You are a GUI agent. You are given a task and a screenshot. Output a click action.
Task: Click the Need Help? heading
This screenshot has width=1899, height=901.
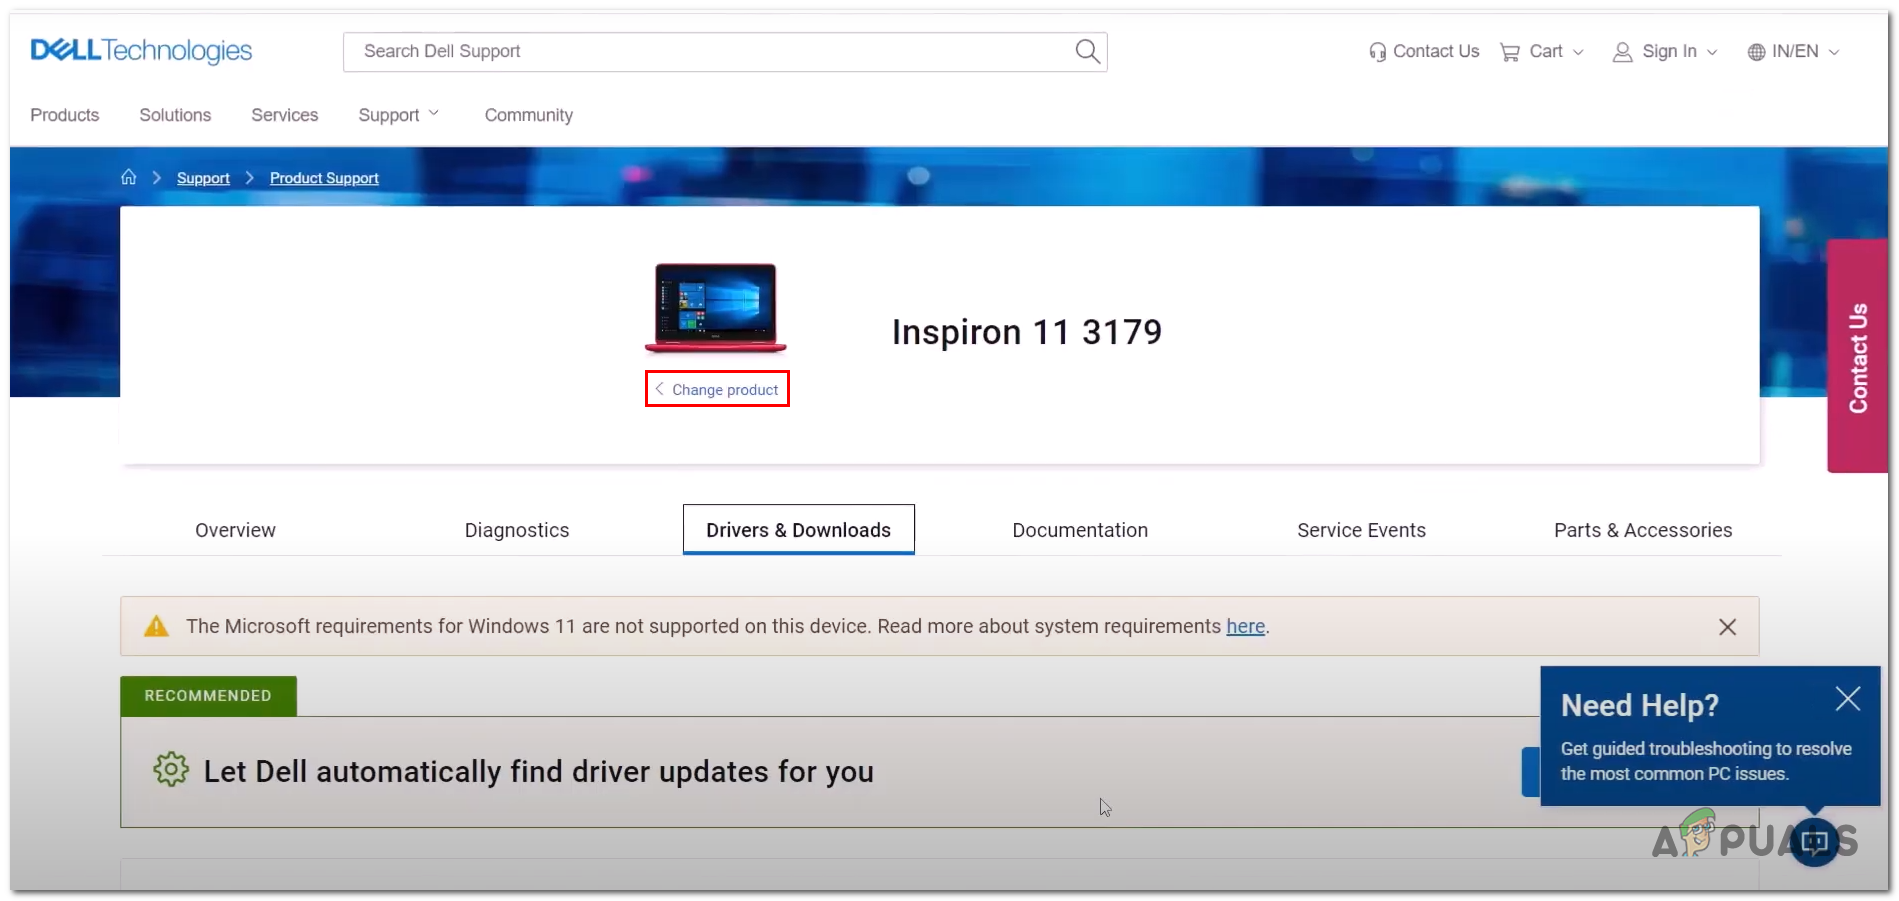coord(1640,706)
